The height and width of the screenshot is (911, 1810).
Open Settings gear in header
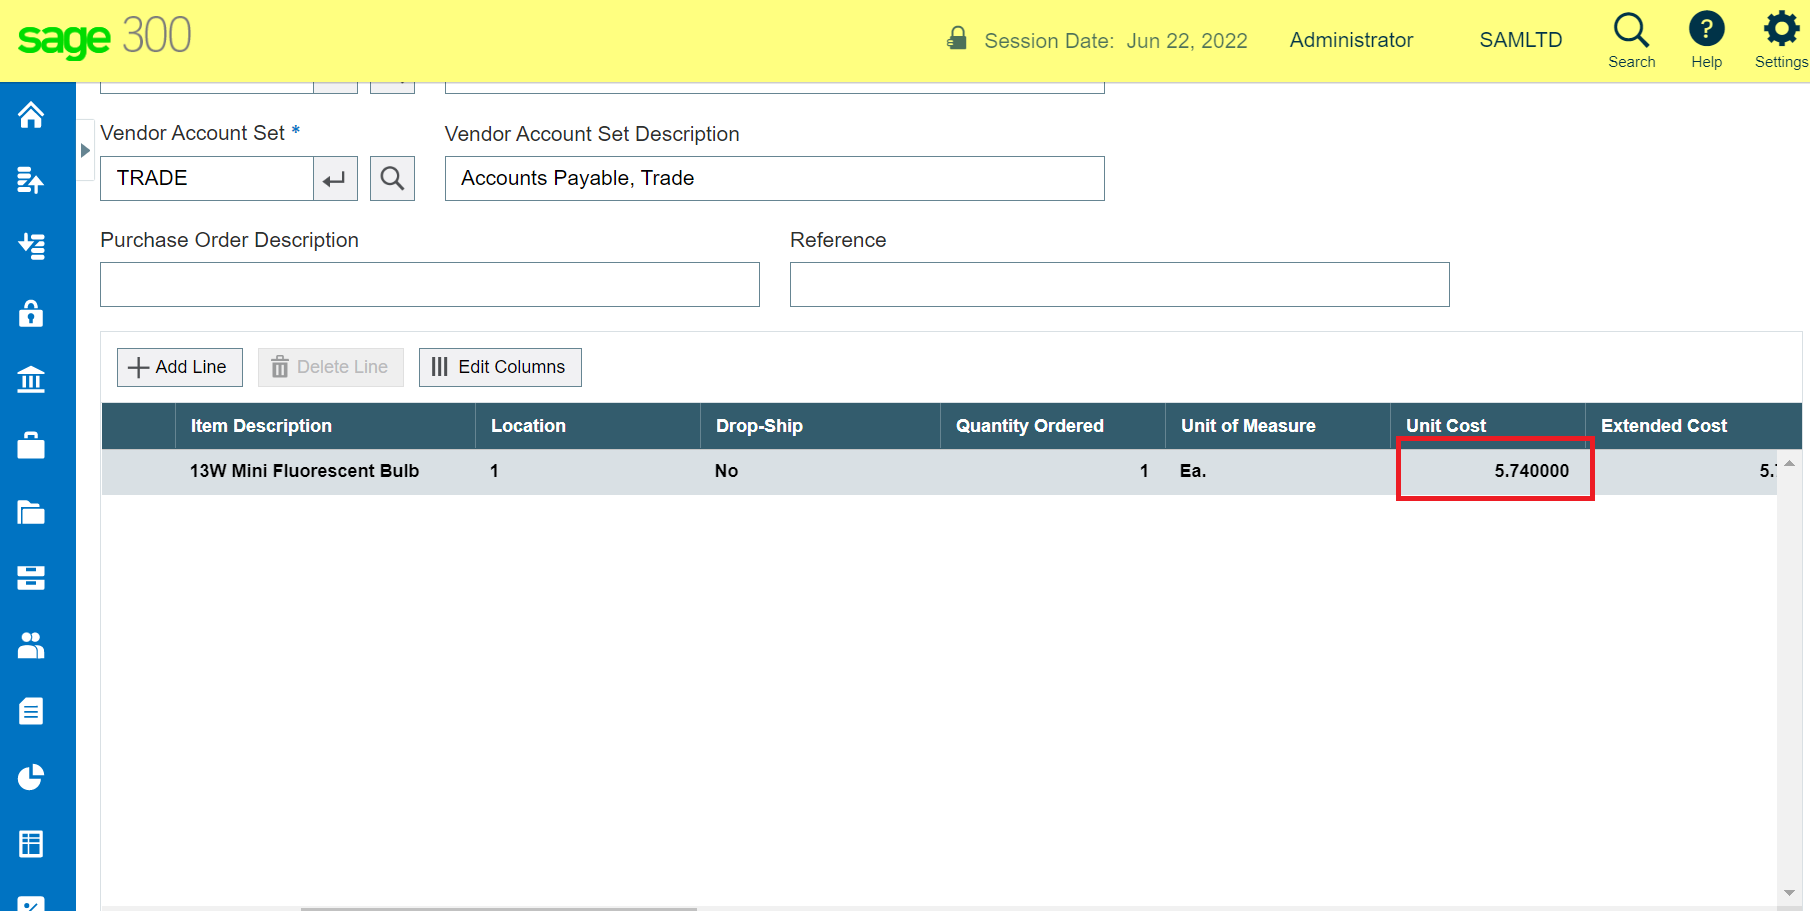click(1781, 40)
